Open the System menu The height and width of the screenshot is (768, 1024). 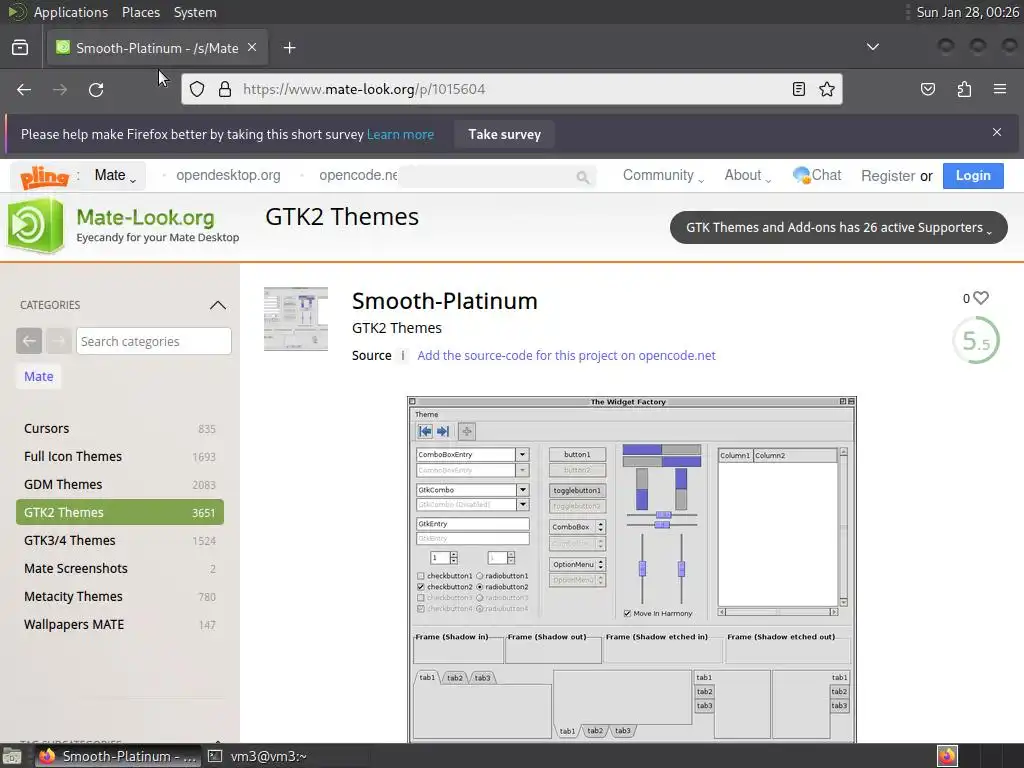pyautogui.click(x=195, y=12)
